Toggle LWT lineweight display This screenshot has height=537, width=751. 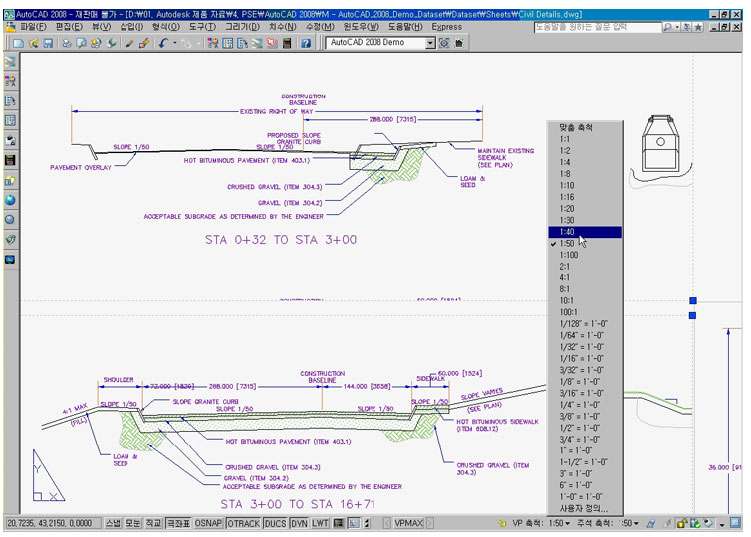(x=320, y=523)
